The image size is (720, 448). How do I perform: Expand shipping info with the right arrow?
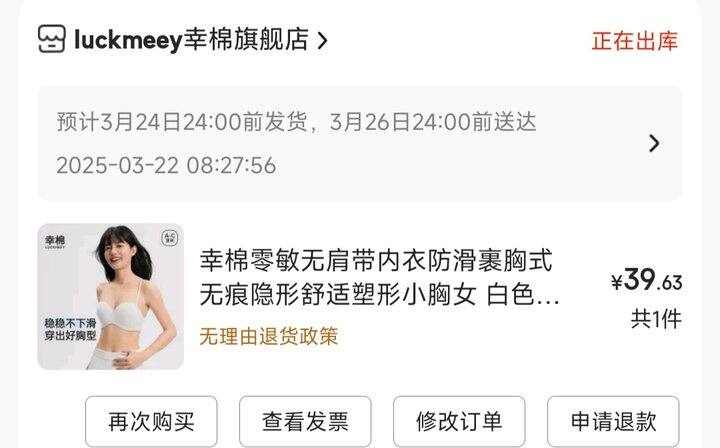pos(654,143)
